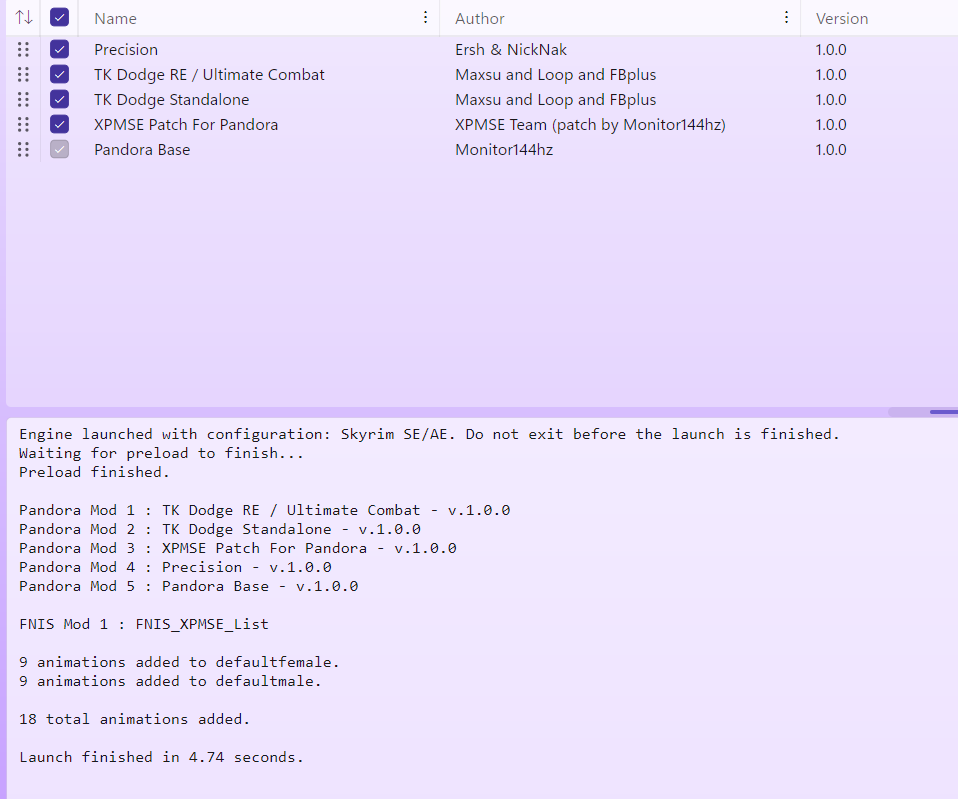Grab the drag handle for Precision row
The width and height of the screenshot is (958, 799).
[23, 49]
